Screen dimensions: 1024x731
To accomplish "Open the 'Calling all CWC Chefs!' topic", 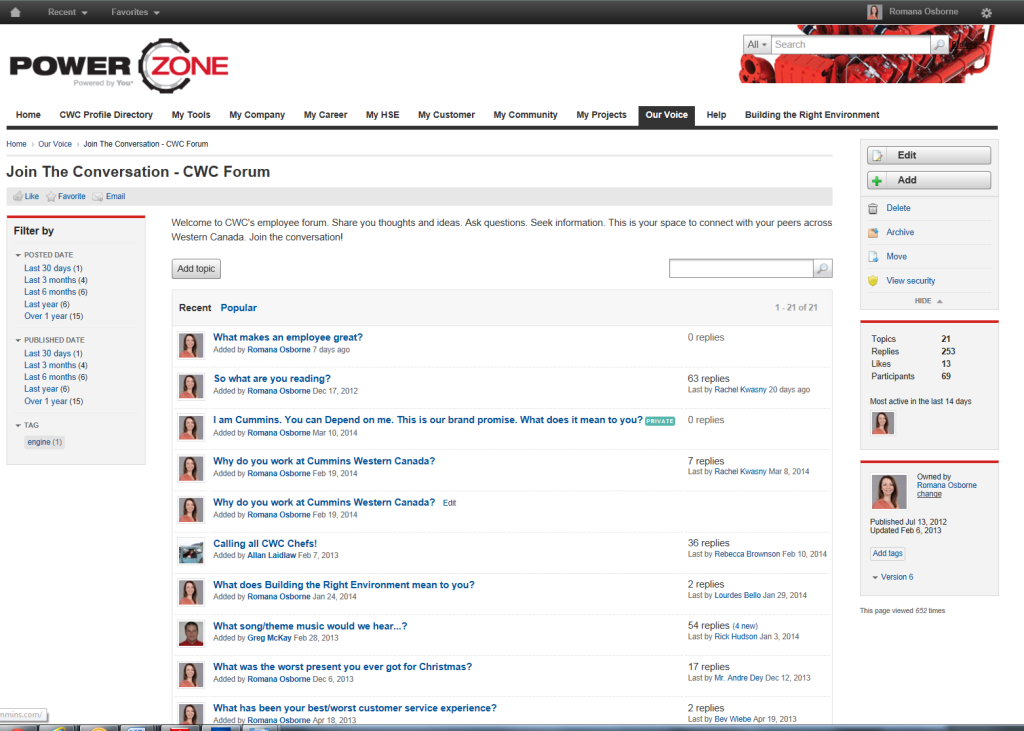I will coord(264,544).
